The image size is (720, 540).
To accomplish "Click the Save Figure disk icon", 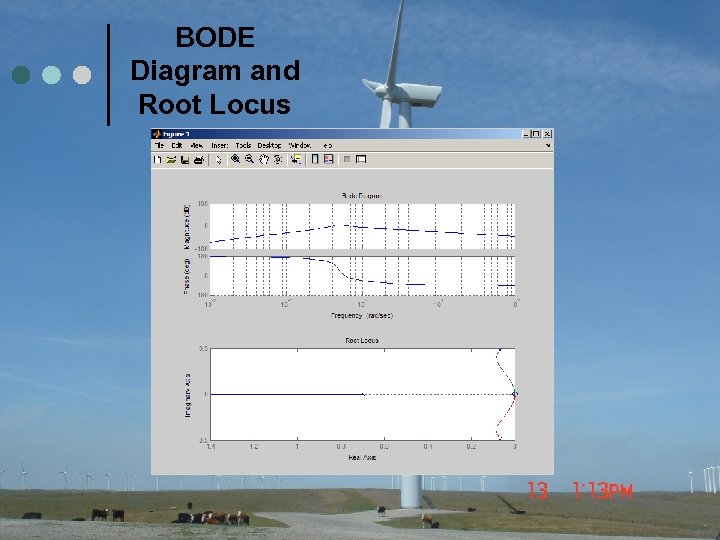I will 185,159.
